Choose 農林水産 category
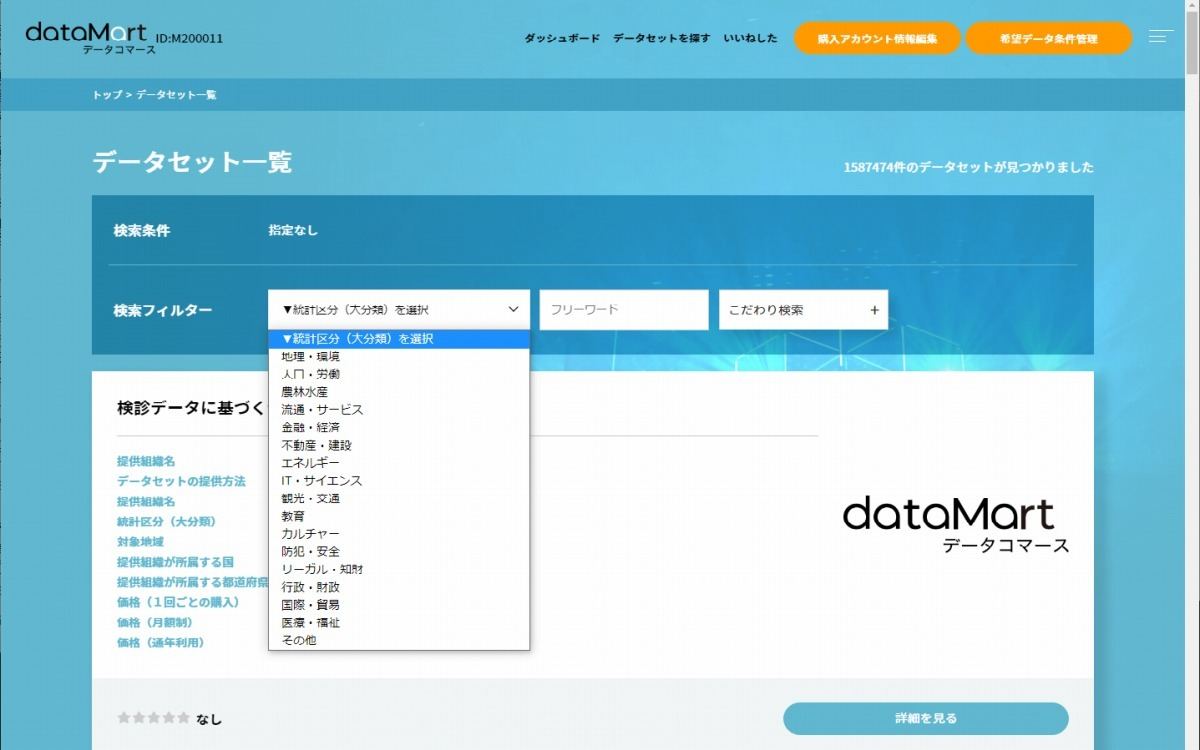Image resolution: width=1200 pixels, height=750 pixels. coord(399,392)
